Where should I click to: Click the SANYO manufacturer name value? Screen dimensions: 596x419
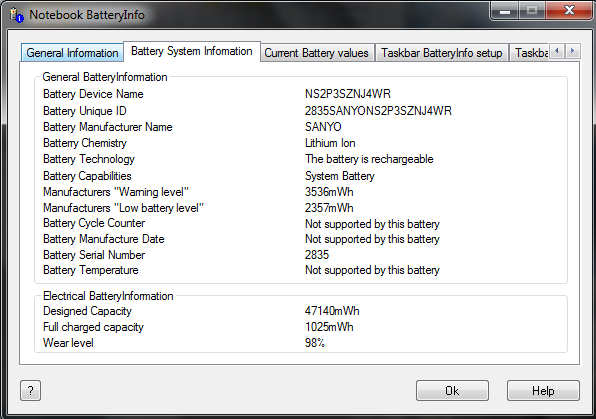tap(323, 127)
